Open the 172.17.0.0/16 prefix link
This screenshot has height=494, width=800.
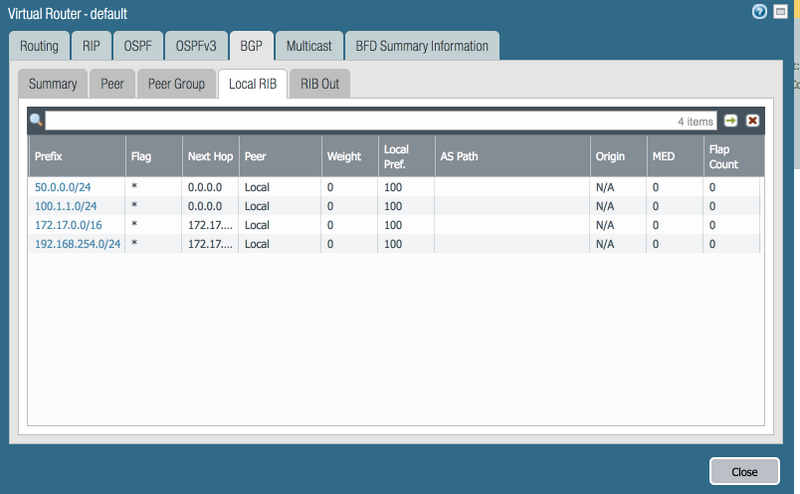click(68, 225)
